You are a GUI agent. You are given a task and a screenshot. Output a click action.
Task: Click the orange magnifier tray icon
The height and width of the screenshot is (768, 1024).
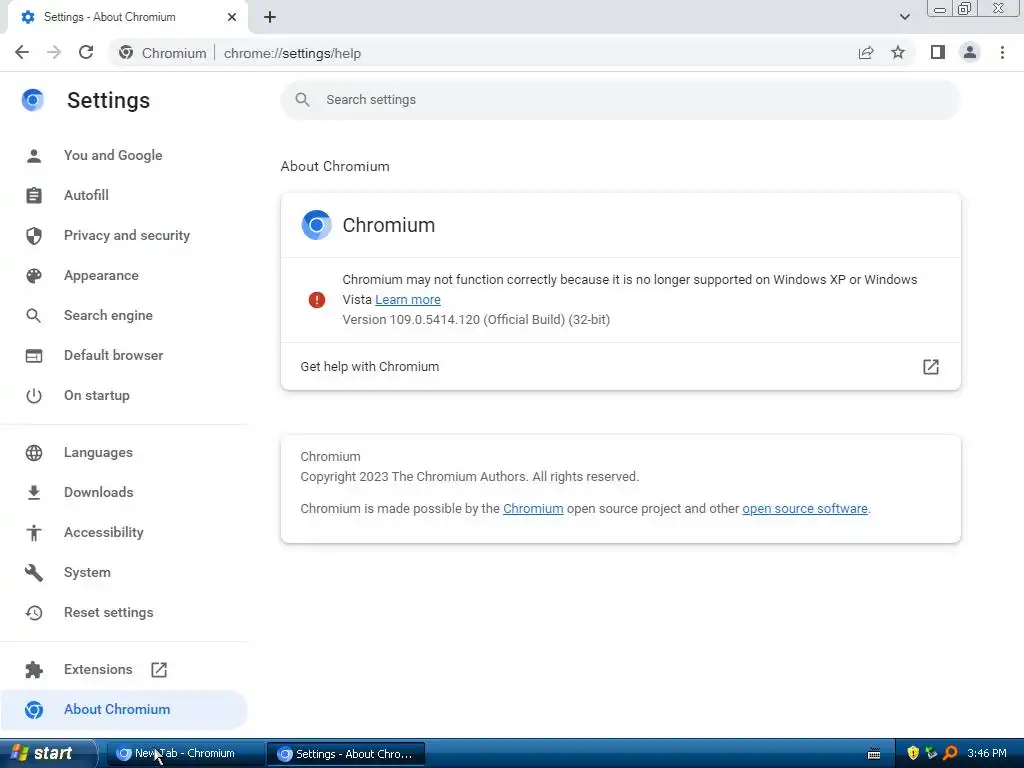(x=950, y=754)
